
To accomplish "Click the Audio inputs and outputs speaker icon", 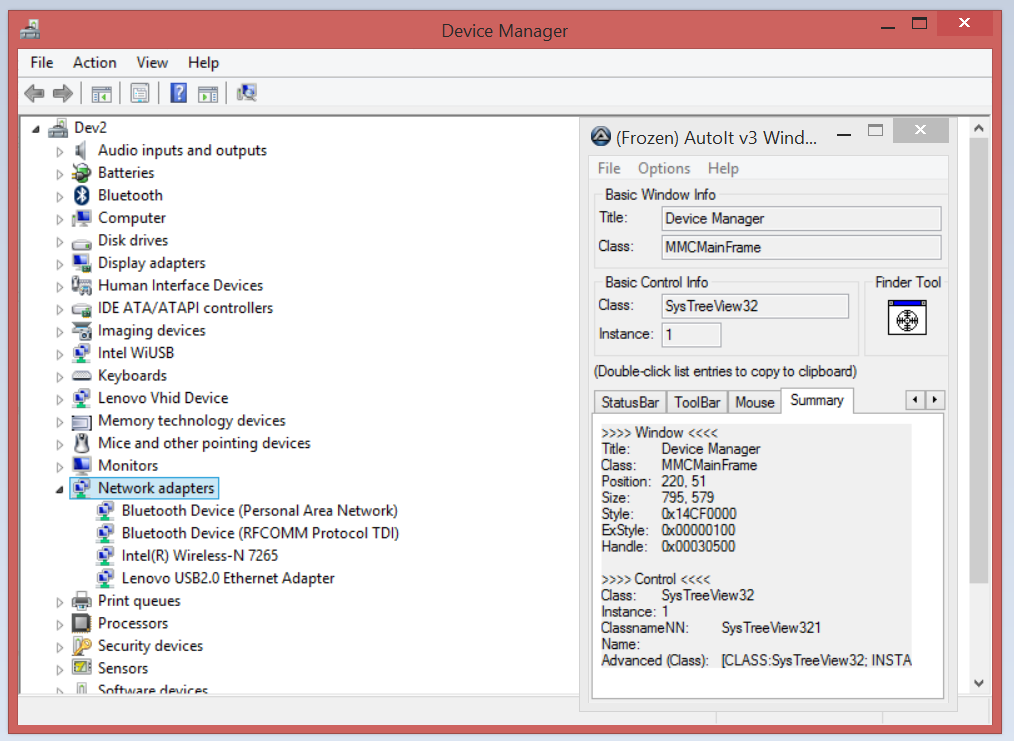I will [81, 151].
